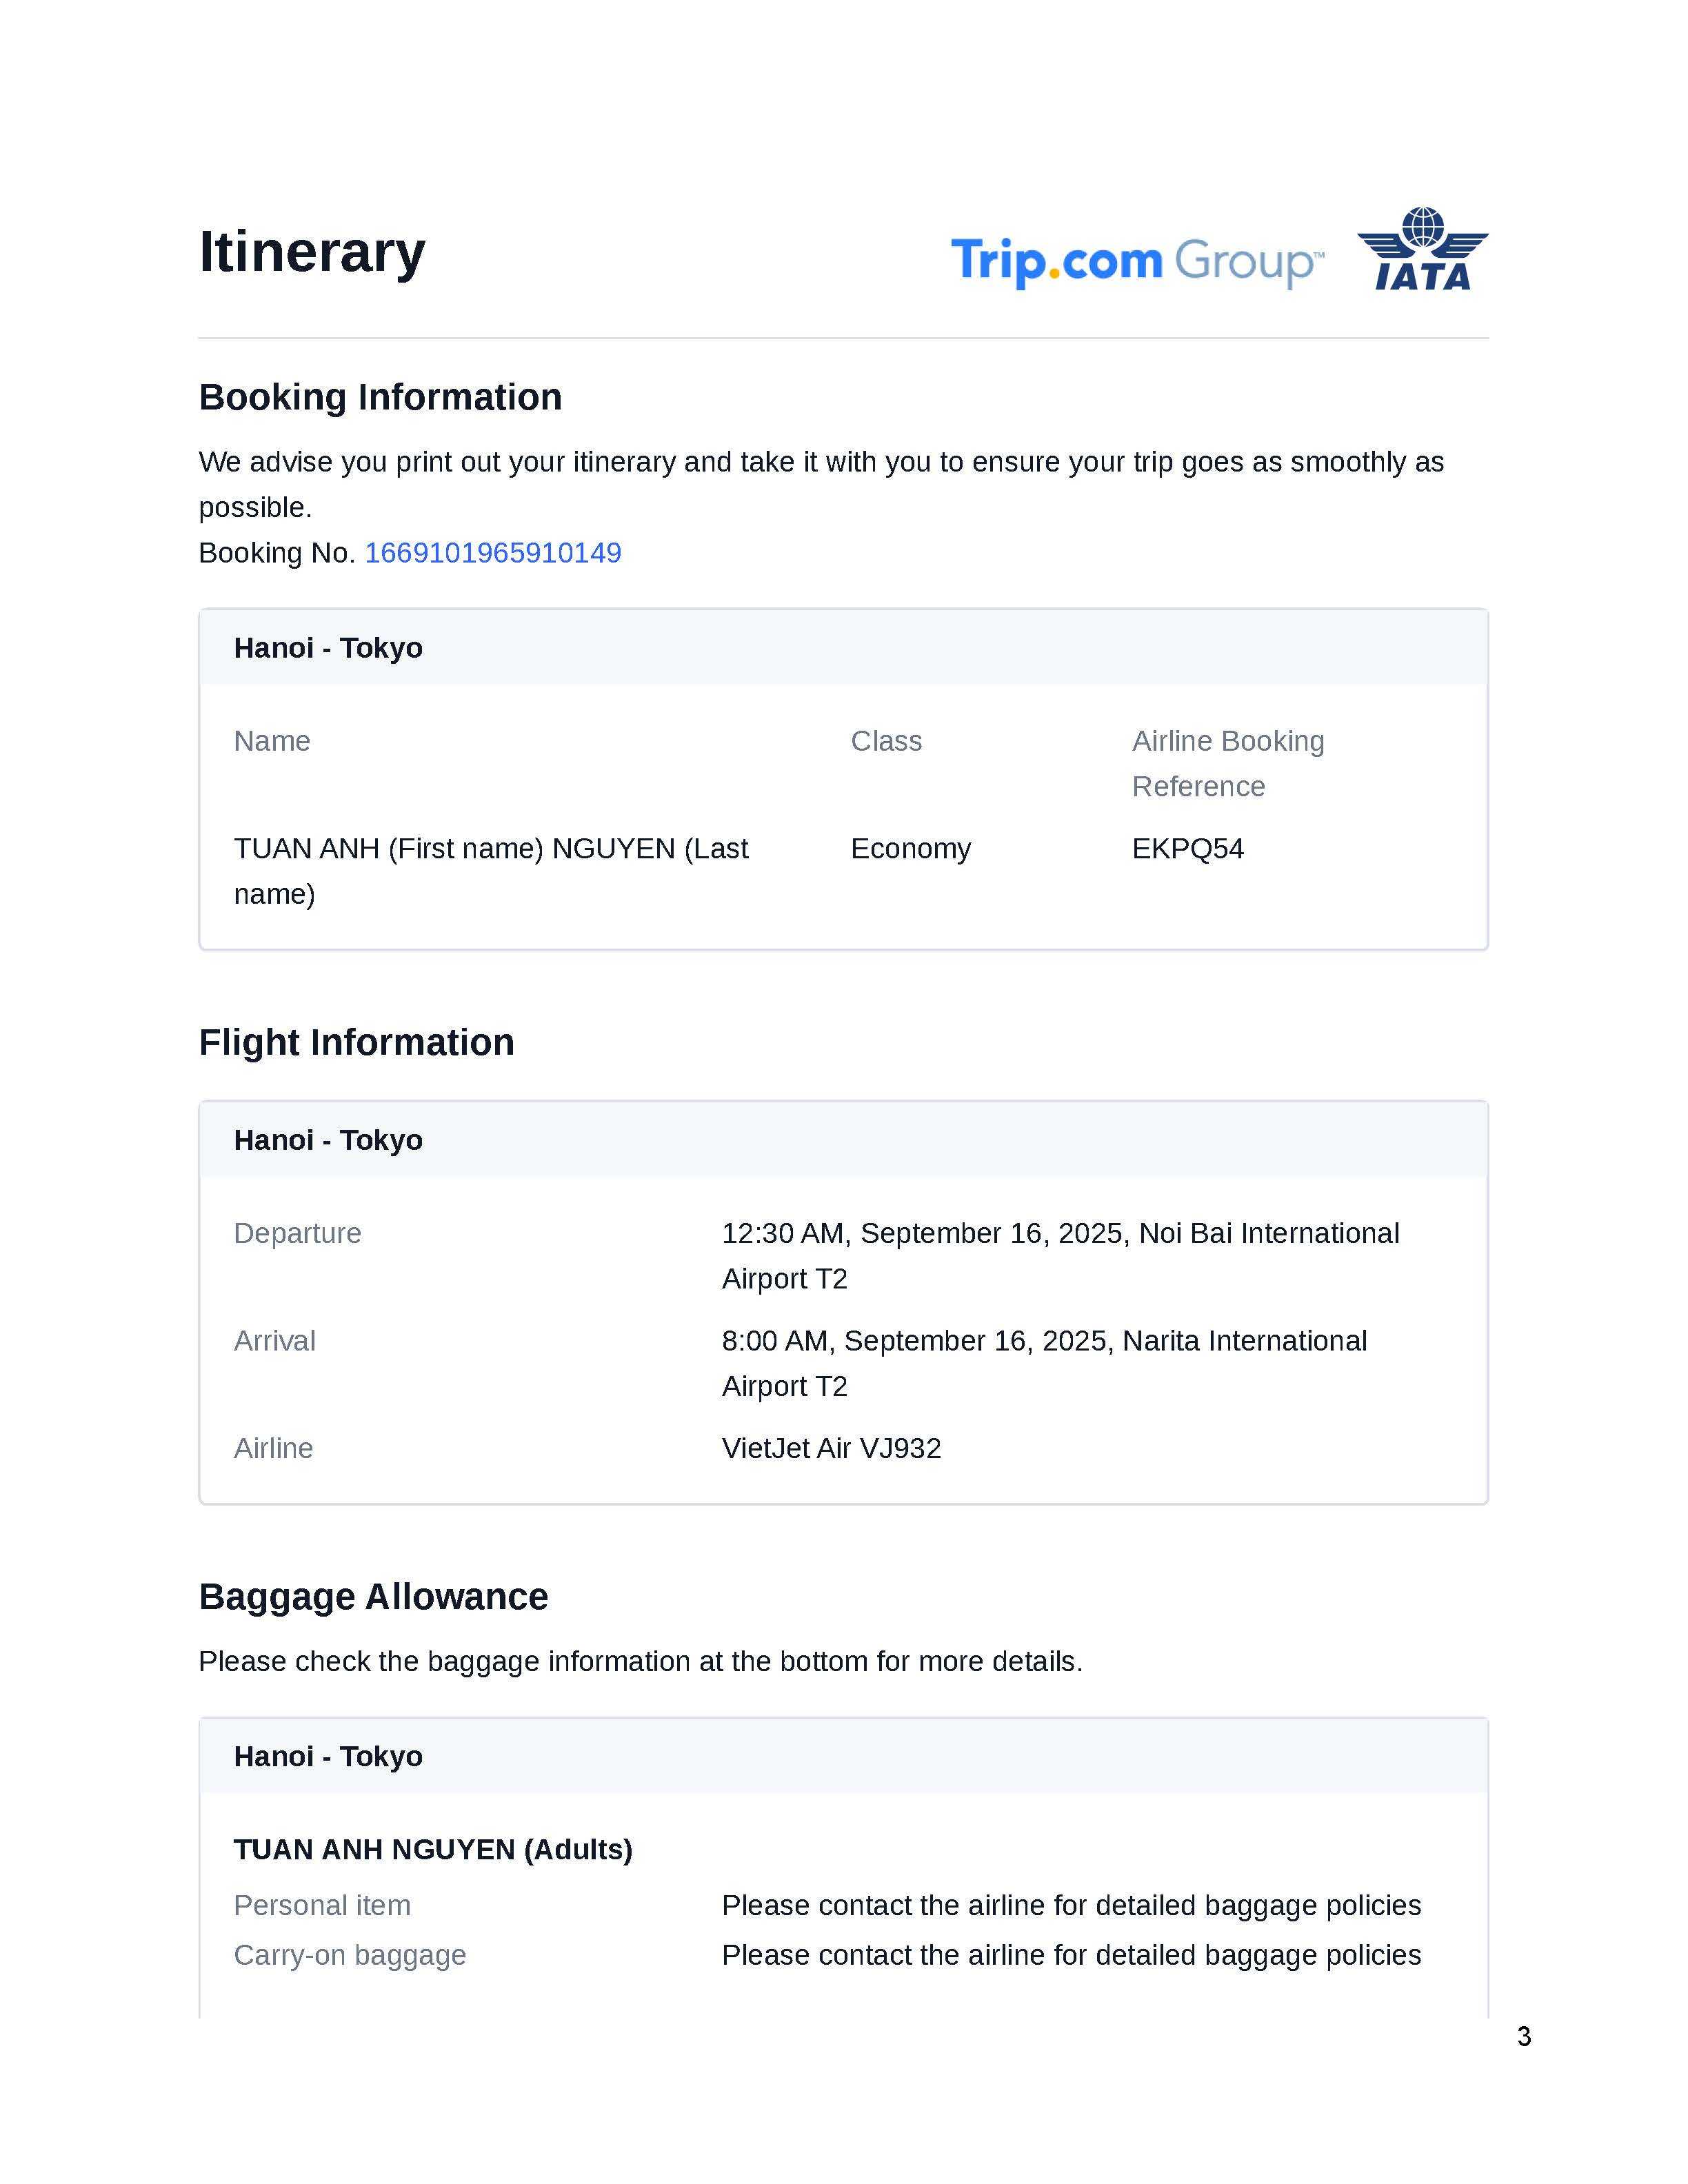This screenshot has height=2184, width=1688.
Task: Click the Hanoi - Tokyo header in Flight Information
Action: pyautogui.click(x=328, y=1140)
